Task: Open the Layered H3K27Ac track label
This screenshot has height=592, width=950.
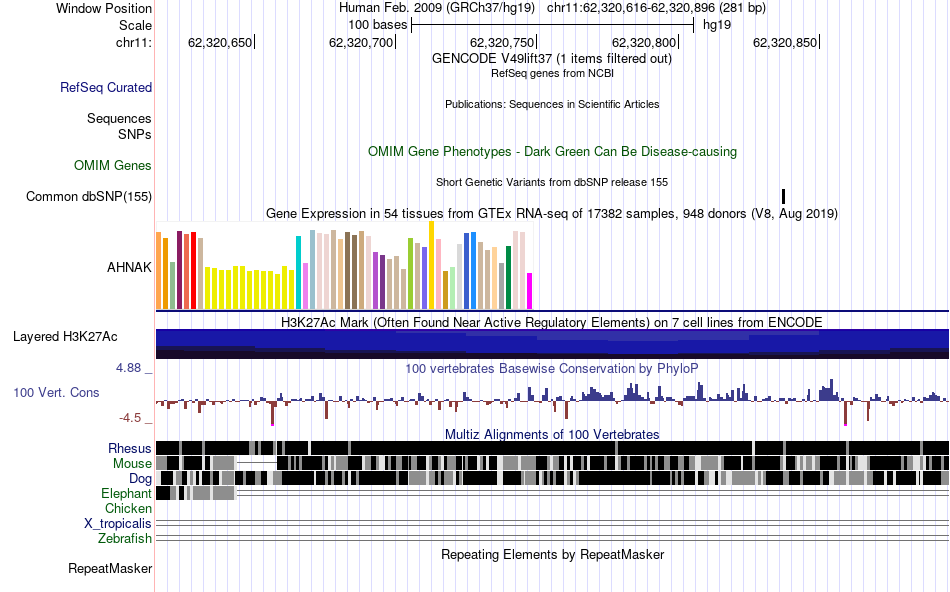Action: click(x=65, y=336)
